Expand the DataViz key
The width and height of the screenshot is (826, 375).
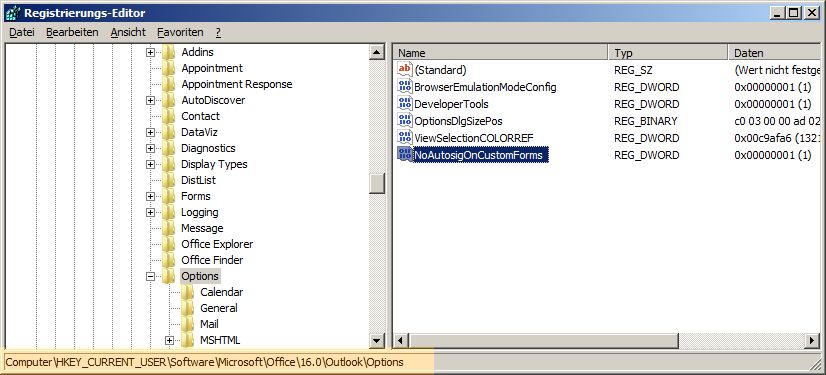click(x=151, y=132)
